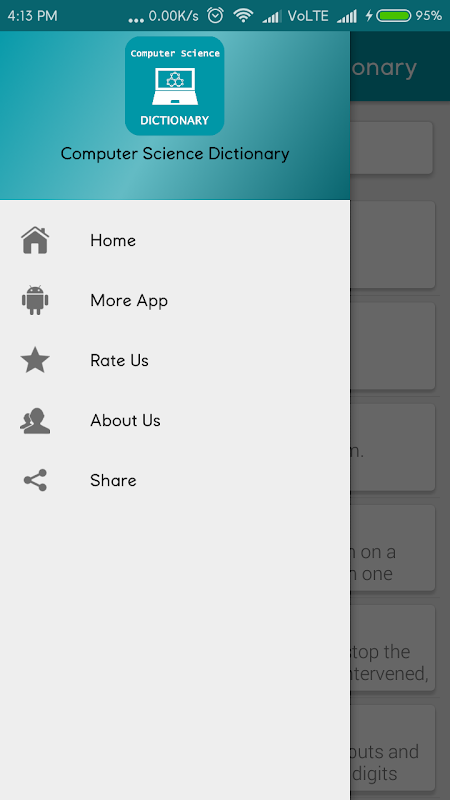Tap the About Us people icon
Image resolution: width=450 pixels, height=800 pixels.
(x=35, y=420)
